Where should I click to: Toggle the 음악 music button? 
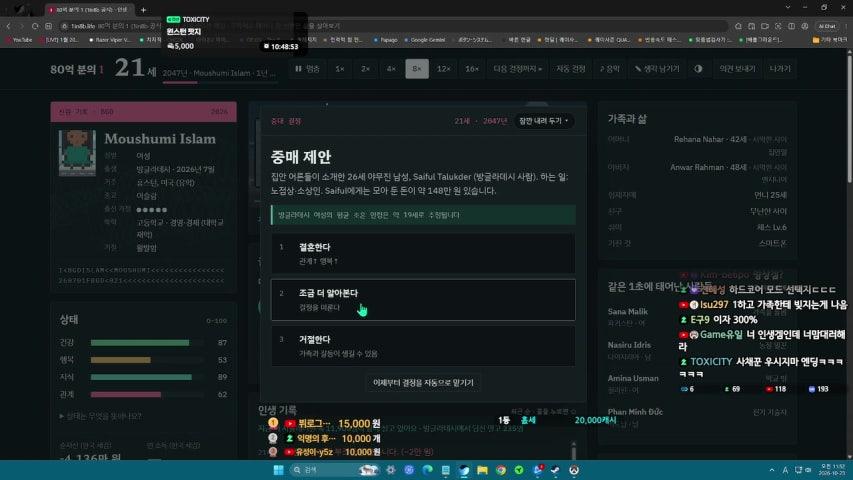610,69
